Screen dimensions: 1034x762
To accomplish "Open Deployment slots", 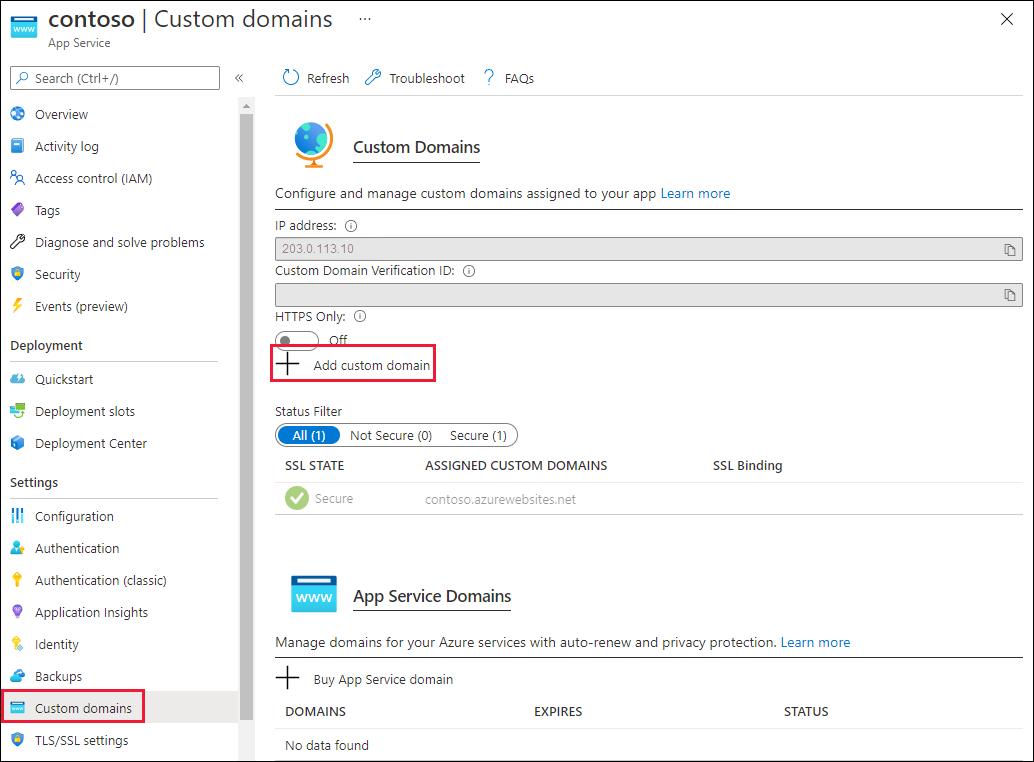I will [84, 411].
